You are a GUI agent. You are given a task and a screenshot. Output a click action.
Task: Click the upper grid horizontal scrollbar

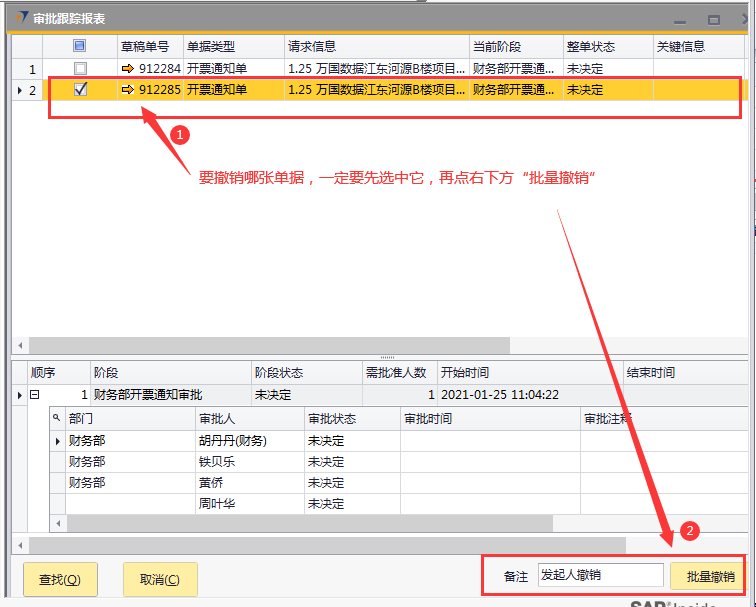260,345
